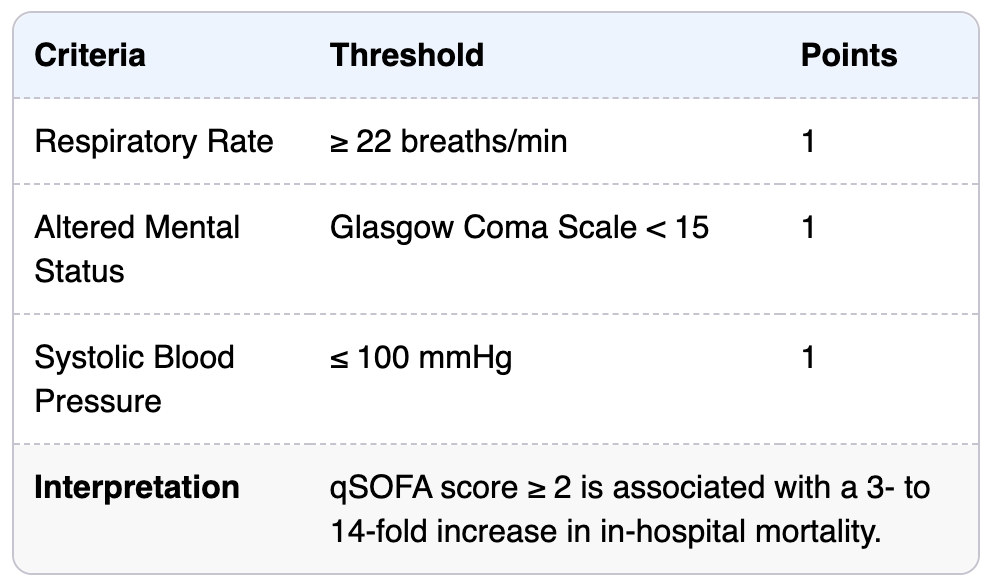
Task: Click the Threshold column header
Action: click(x=407, y=55)
